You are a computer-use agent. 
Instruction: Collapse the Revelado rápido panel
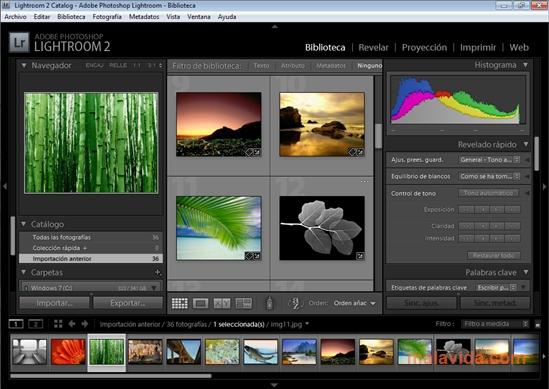526,144
